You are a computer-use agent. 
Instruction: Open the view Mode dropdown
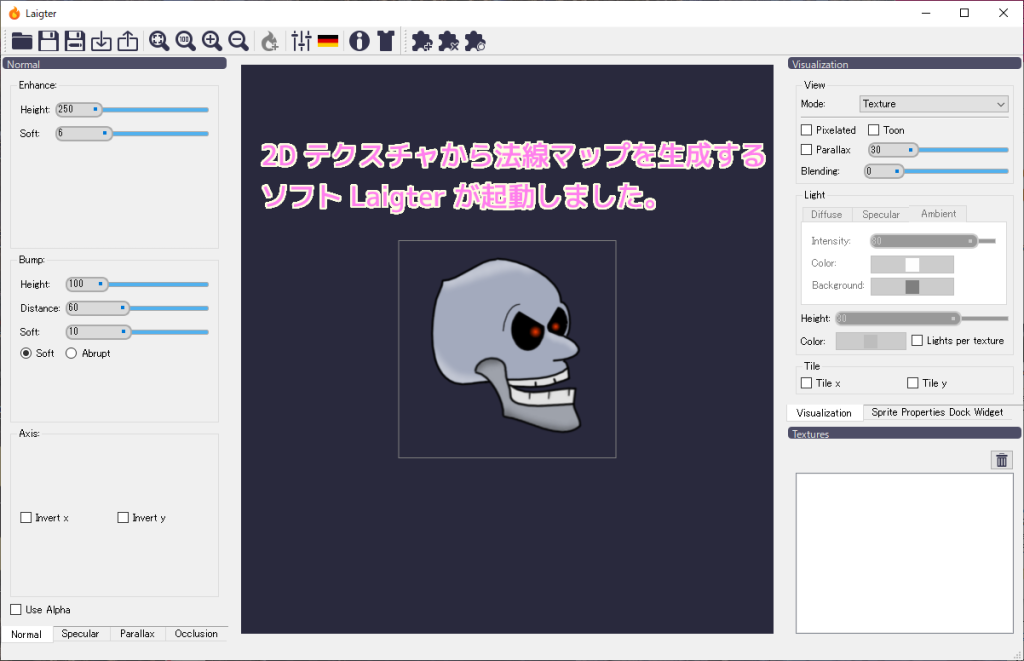click(x=932, y=104)
